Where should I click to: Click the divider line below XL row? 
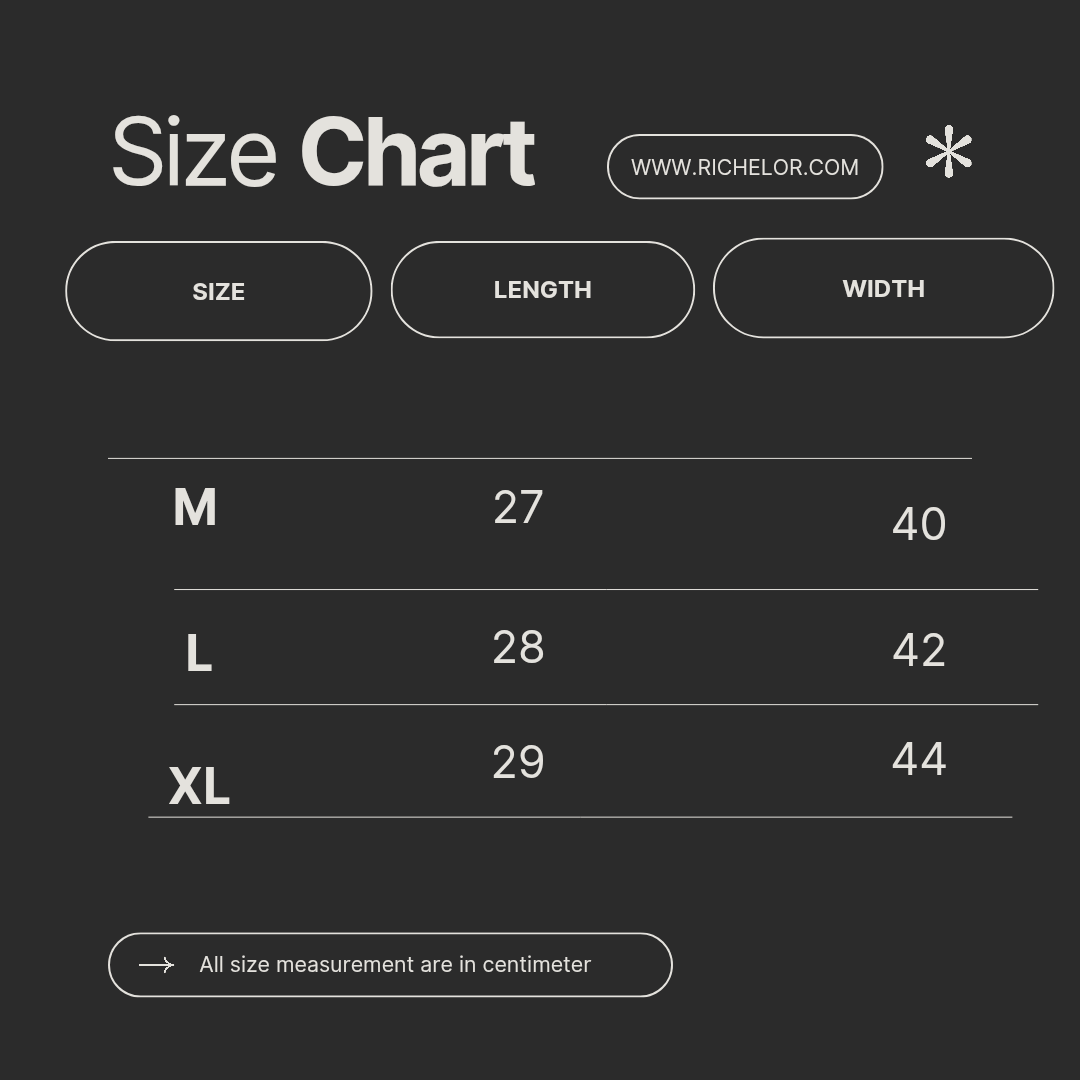point(580,817)
